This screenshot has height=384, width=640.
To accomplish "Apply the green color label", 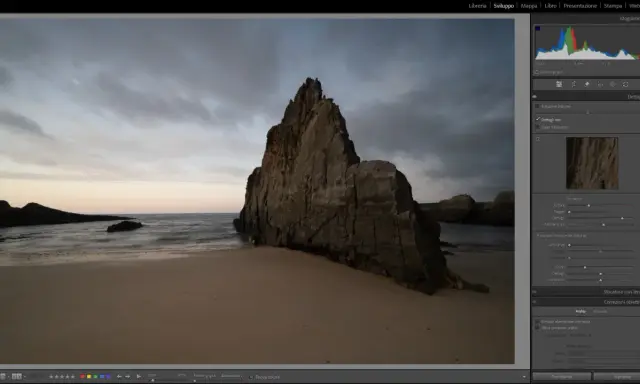I will click(x=95, y=376).
